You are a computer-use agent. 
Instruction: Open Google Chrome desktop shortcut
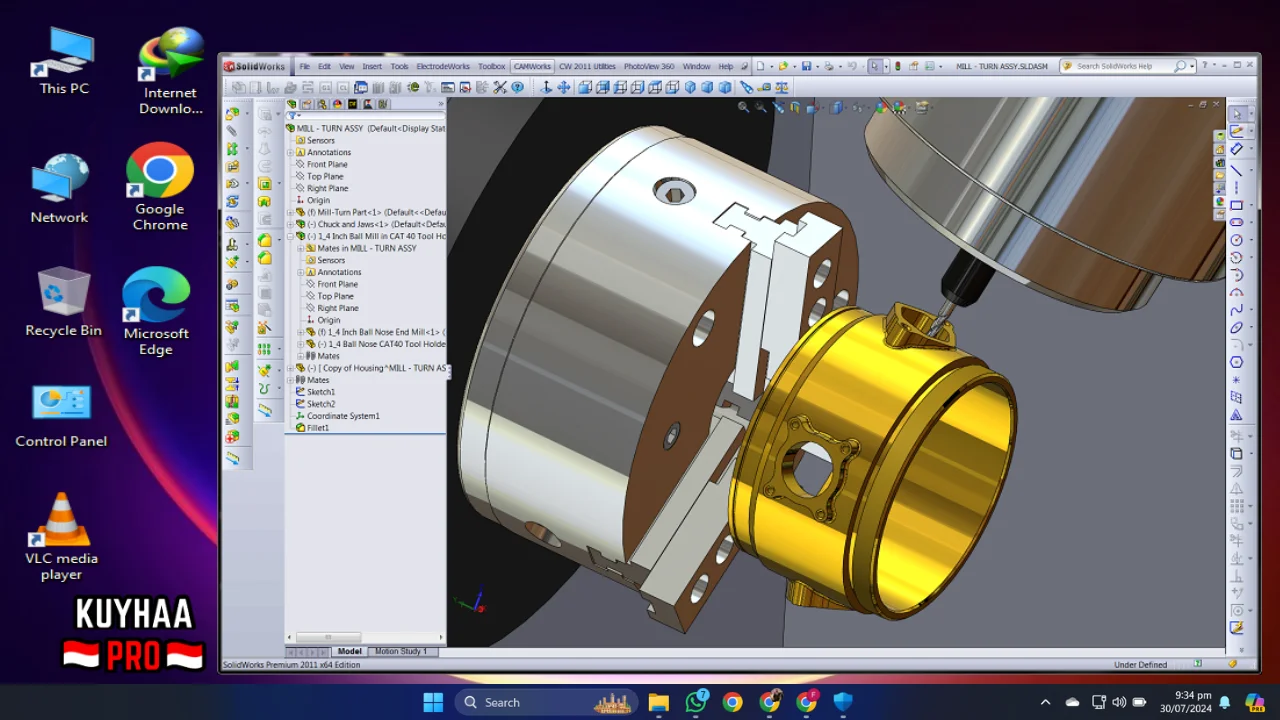coord(160,187)
